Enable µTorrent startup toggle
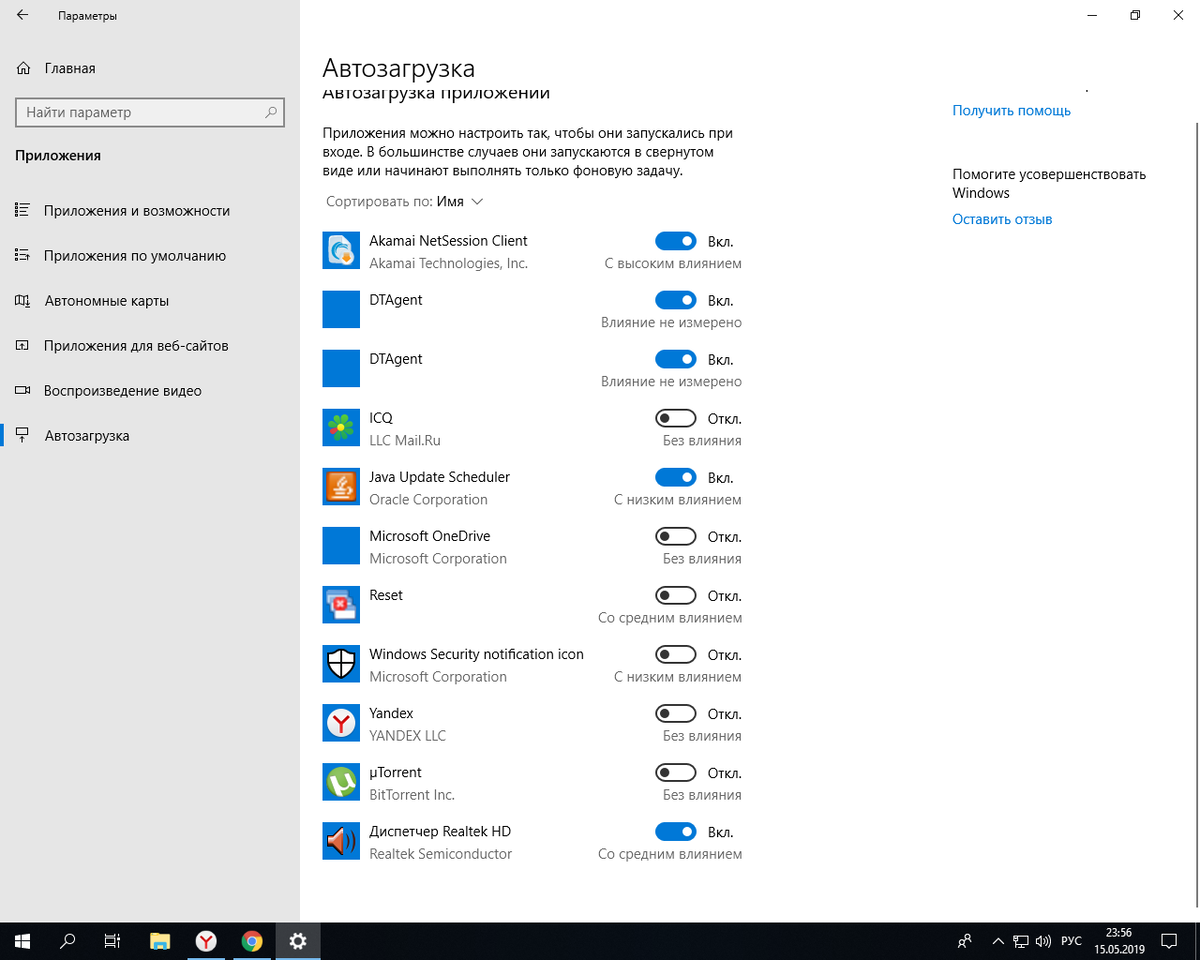The image size is (1200, 960). tap(676, 772)
